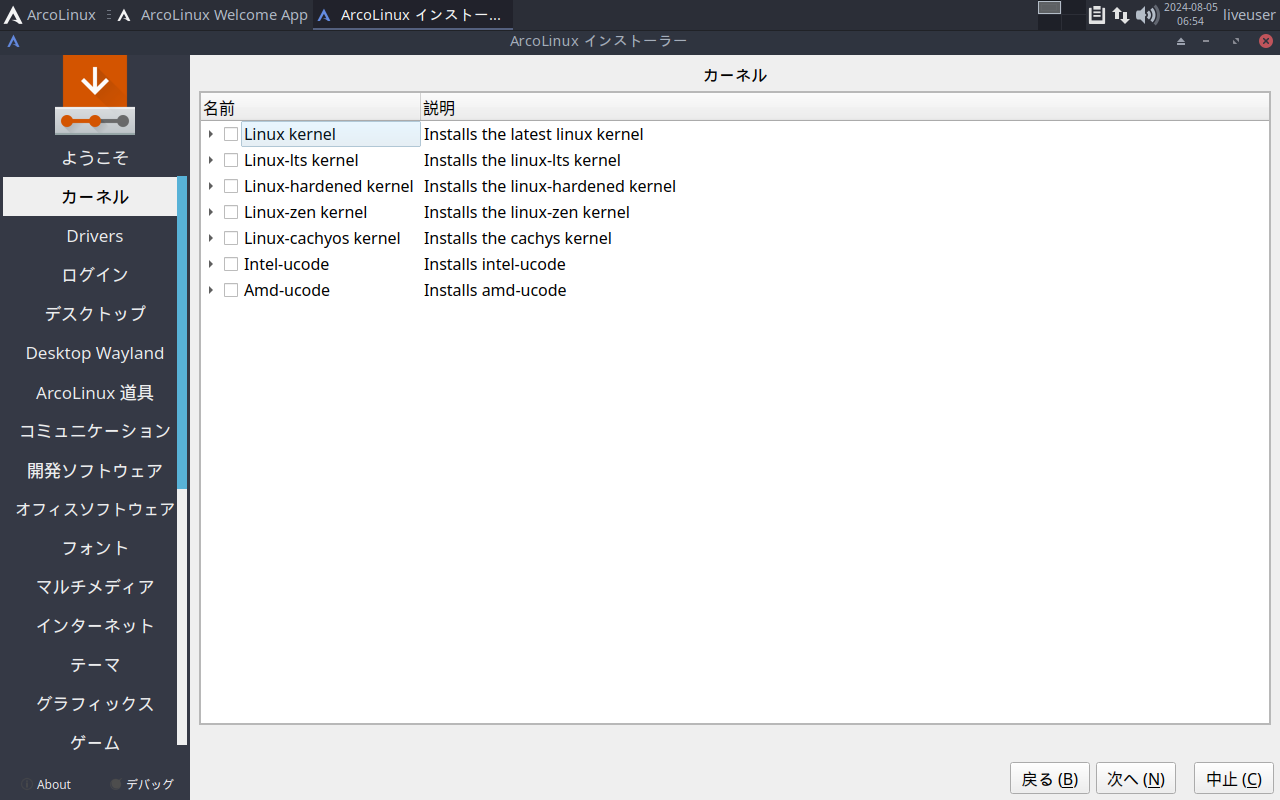Click 'Installs the linux-hardened kernel' description
This screenshot has width=1280, height=800.
point(550,186)
